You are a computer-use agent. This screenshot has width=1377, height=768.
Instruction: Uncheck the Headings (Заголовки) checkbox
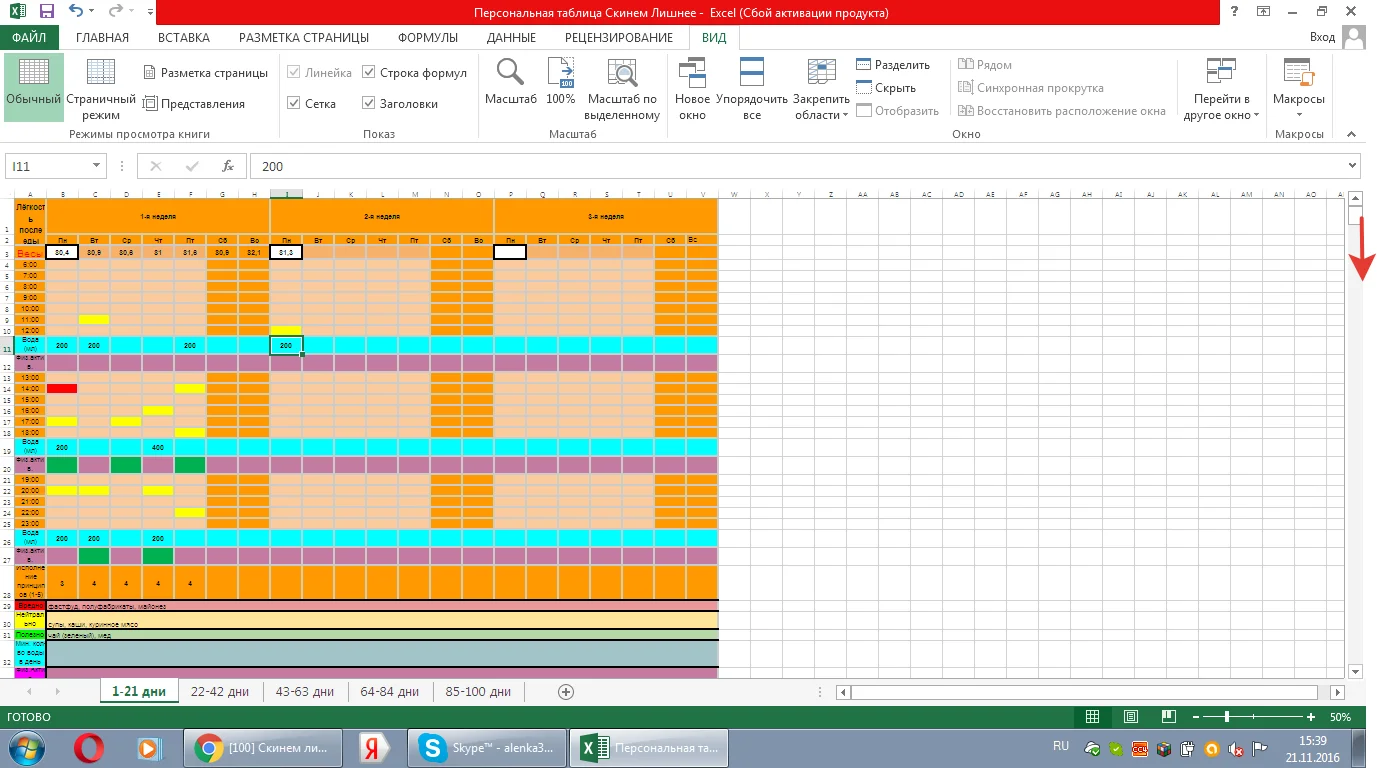[x=369, y=103]
